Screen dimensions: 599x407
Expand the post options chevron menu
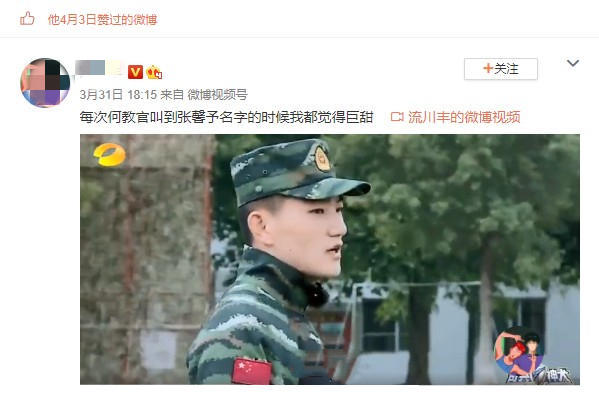point(573,63)
